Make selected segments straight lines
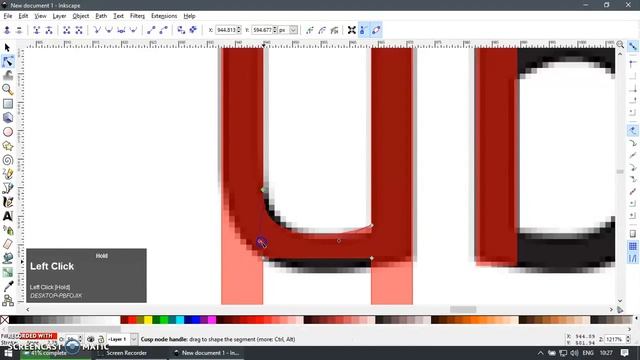 coord(151,30)
